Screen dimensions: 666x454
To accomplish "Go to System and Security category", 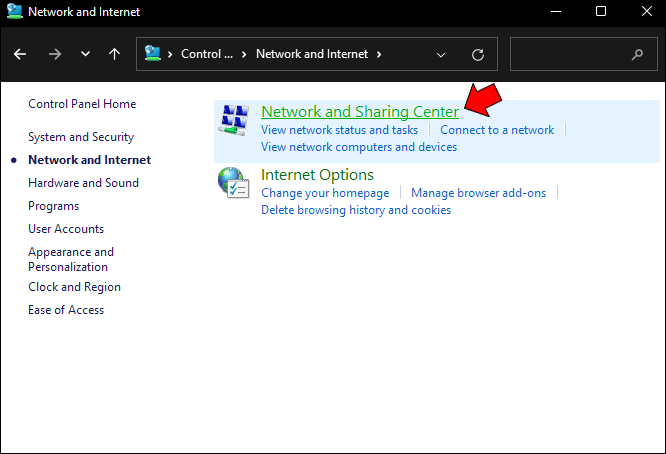I will coord(81,137).
